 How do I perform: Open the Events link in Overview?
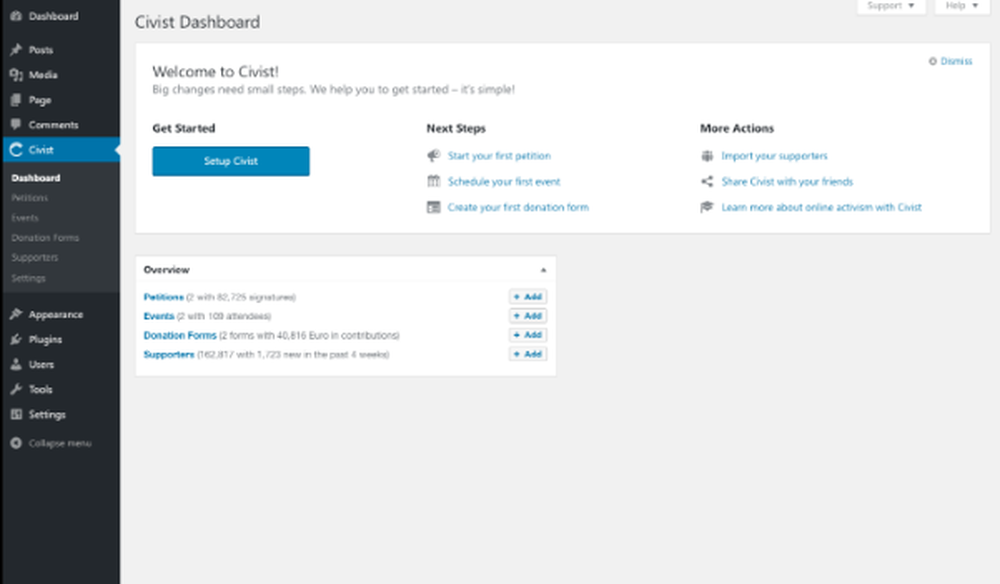click(159, 316)
